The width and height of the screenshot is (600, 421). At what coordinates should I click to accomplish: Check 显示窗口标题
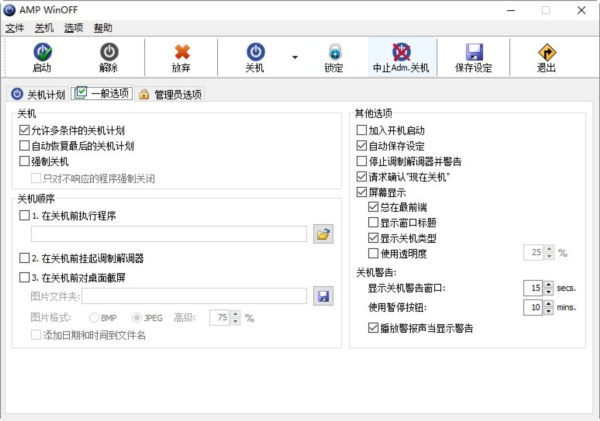(373, 222)
